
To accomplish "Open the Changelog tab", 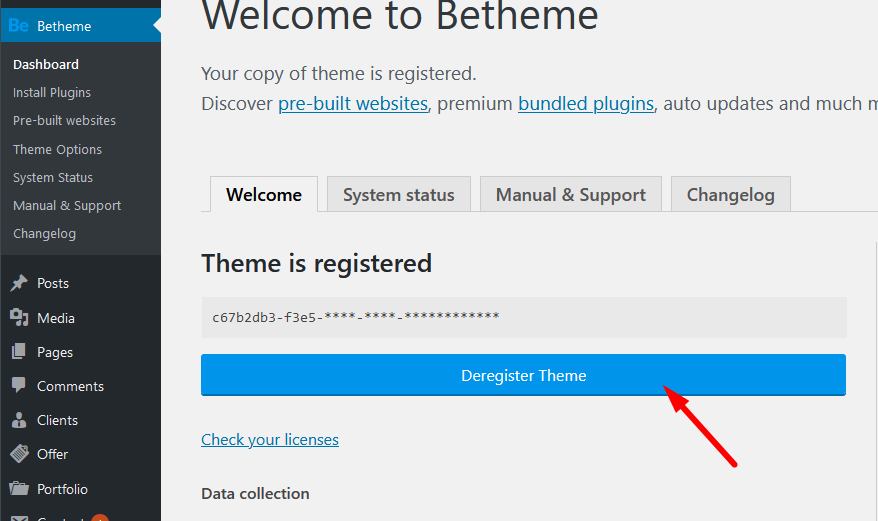I will (x=730, y=195).
